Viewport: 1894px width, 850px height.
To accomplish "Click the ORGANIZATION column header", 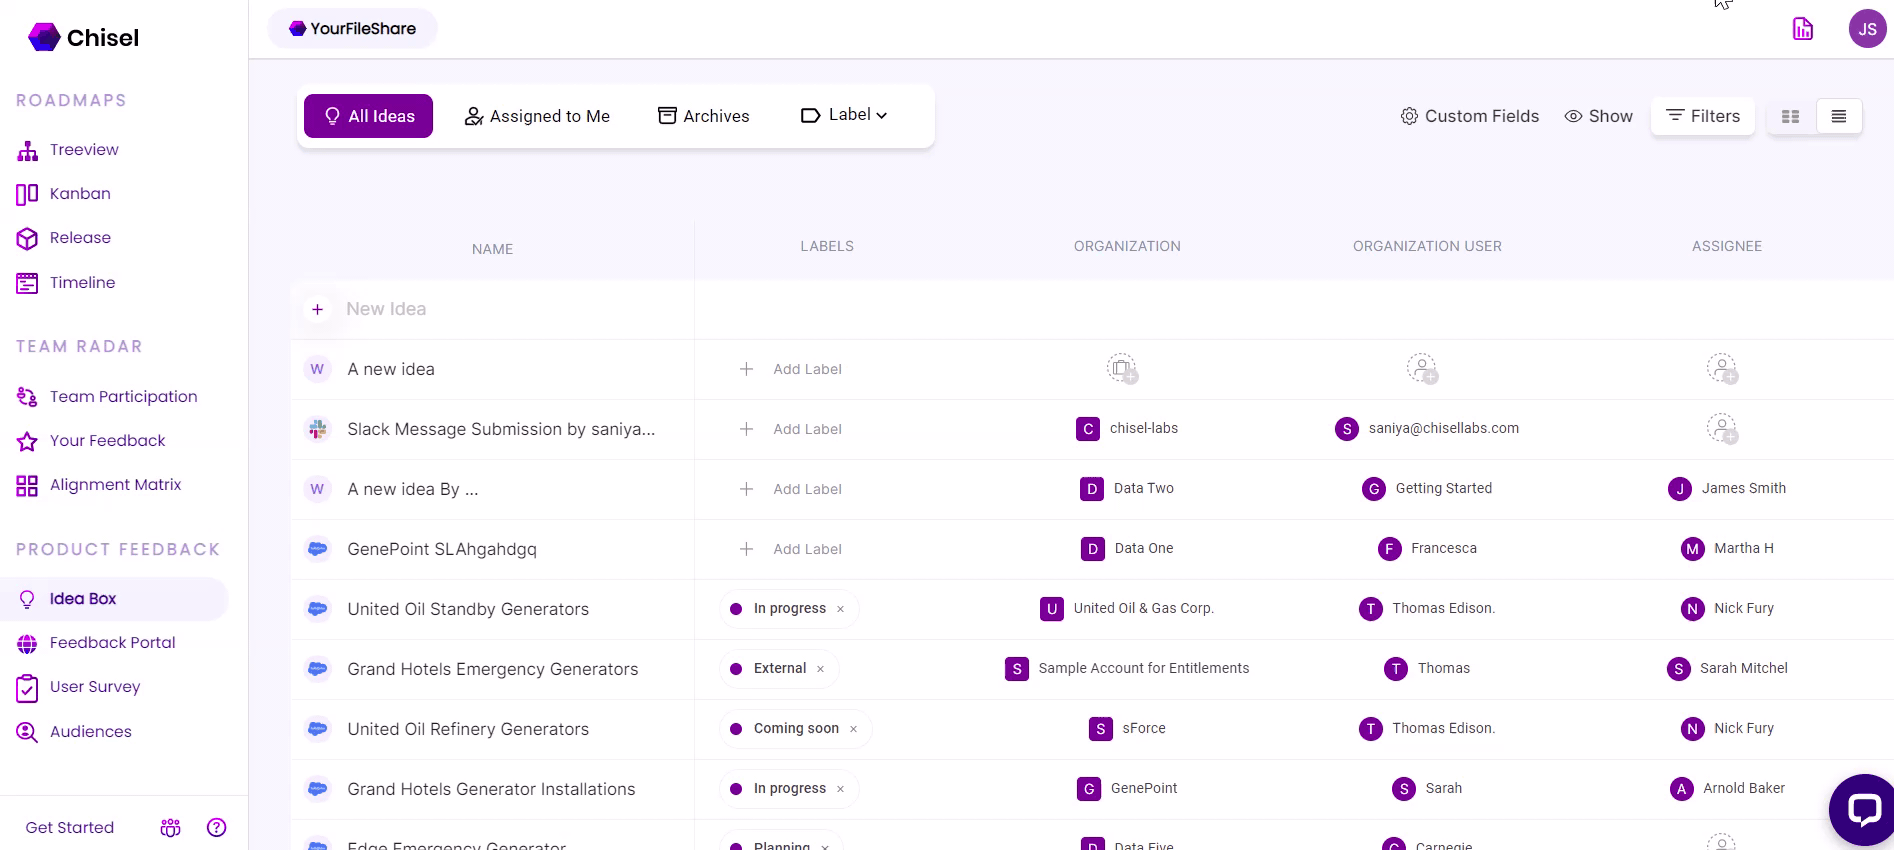I will [x=1127, y=247].
